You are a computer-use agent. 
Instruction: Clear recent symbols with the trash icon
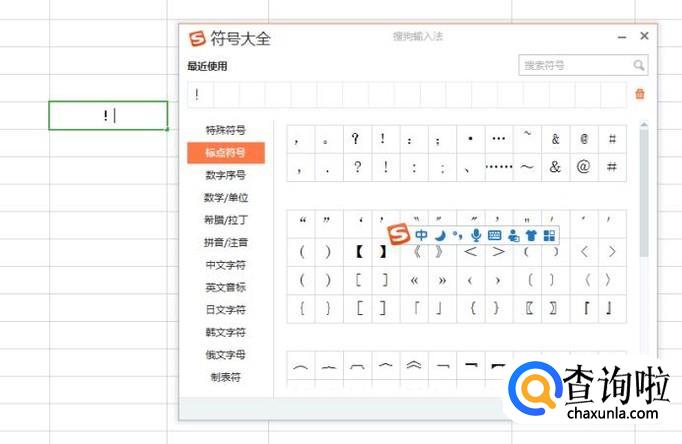[640, 94]
